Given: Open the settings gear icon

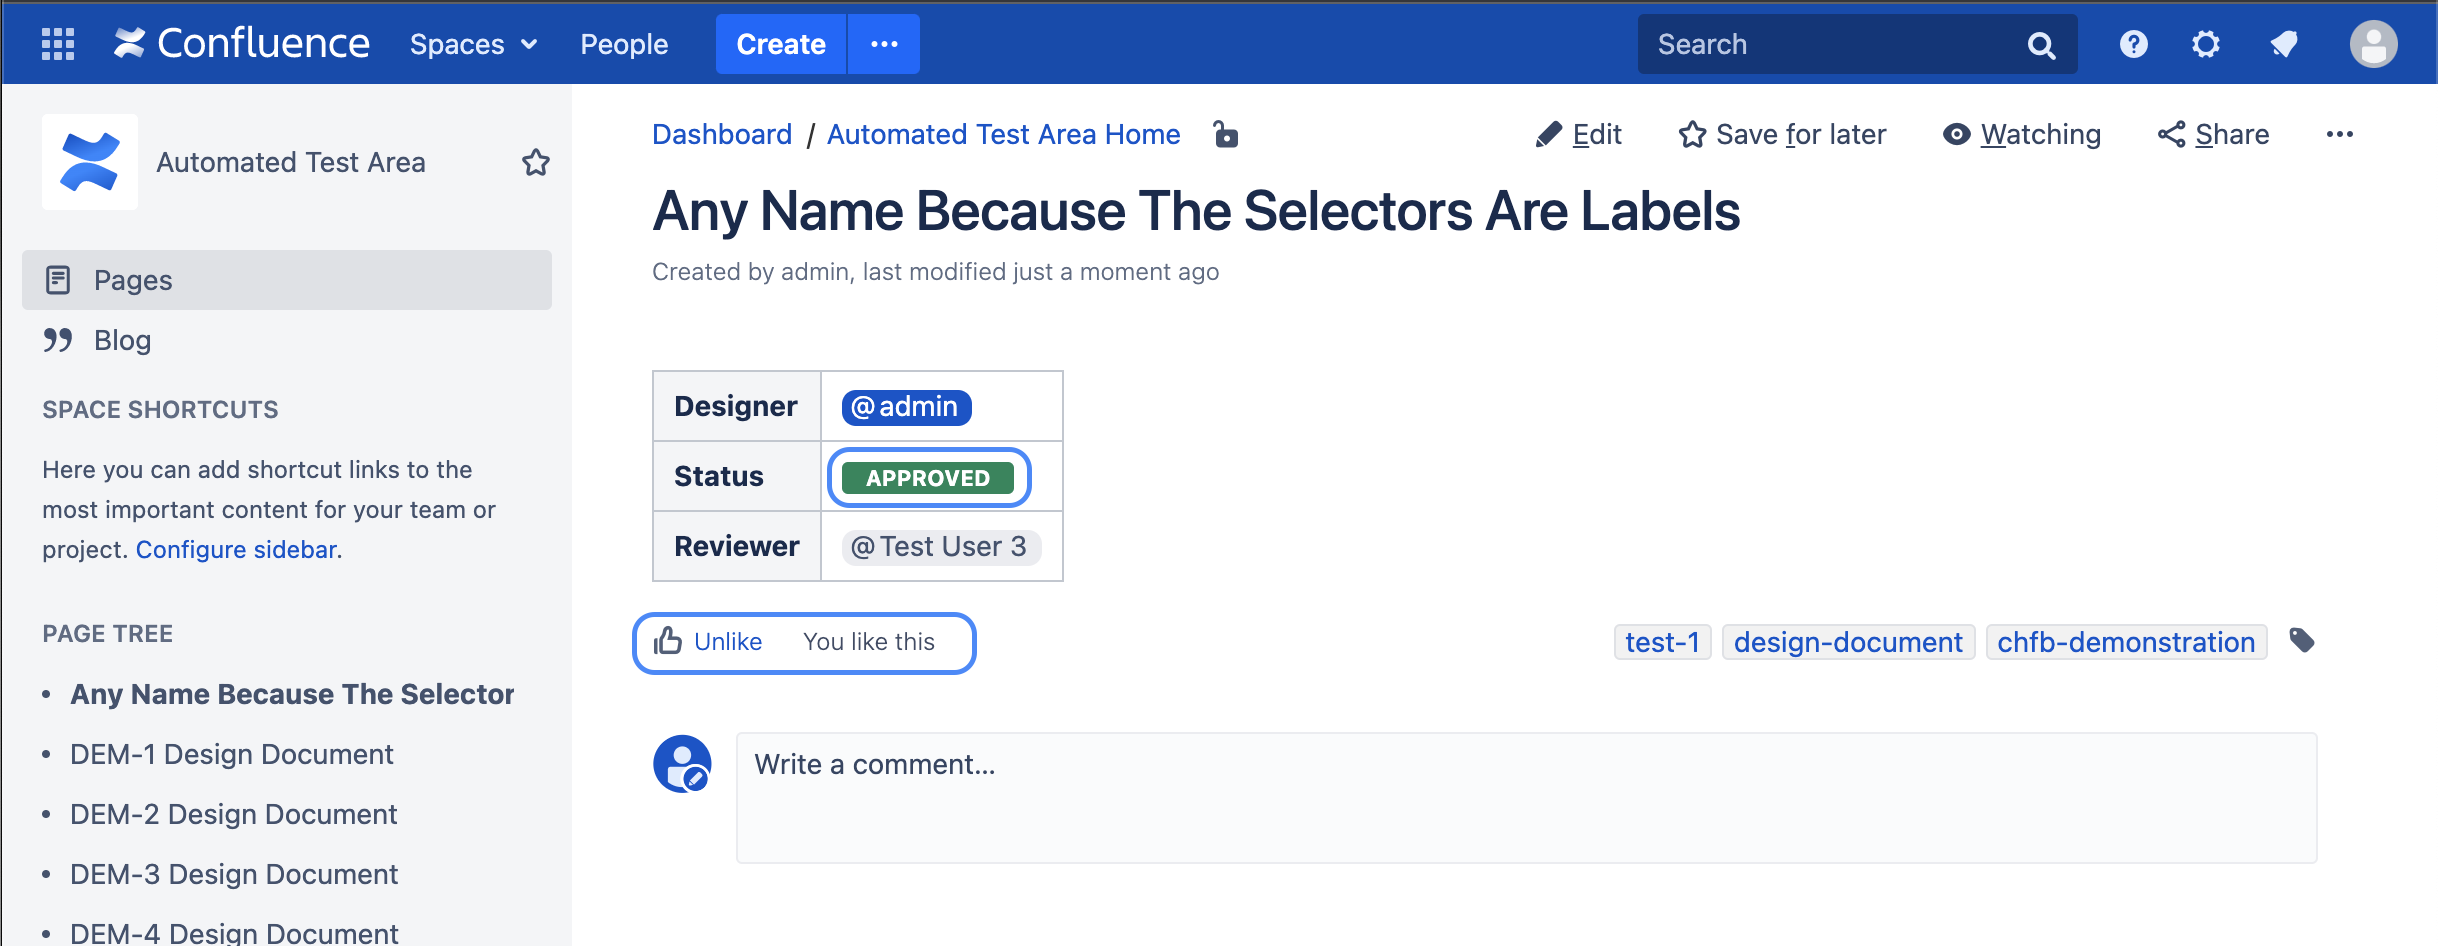Looking at the screenshot, I should (x=2205, y=44).
